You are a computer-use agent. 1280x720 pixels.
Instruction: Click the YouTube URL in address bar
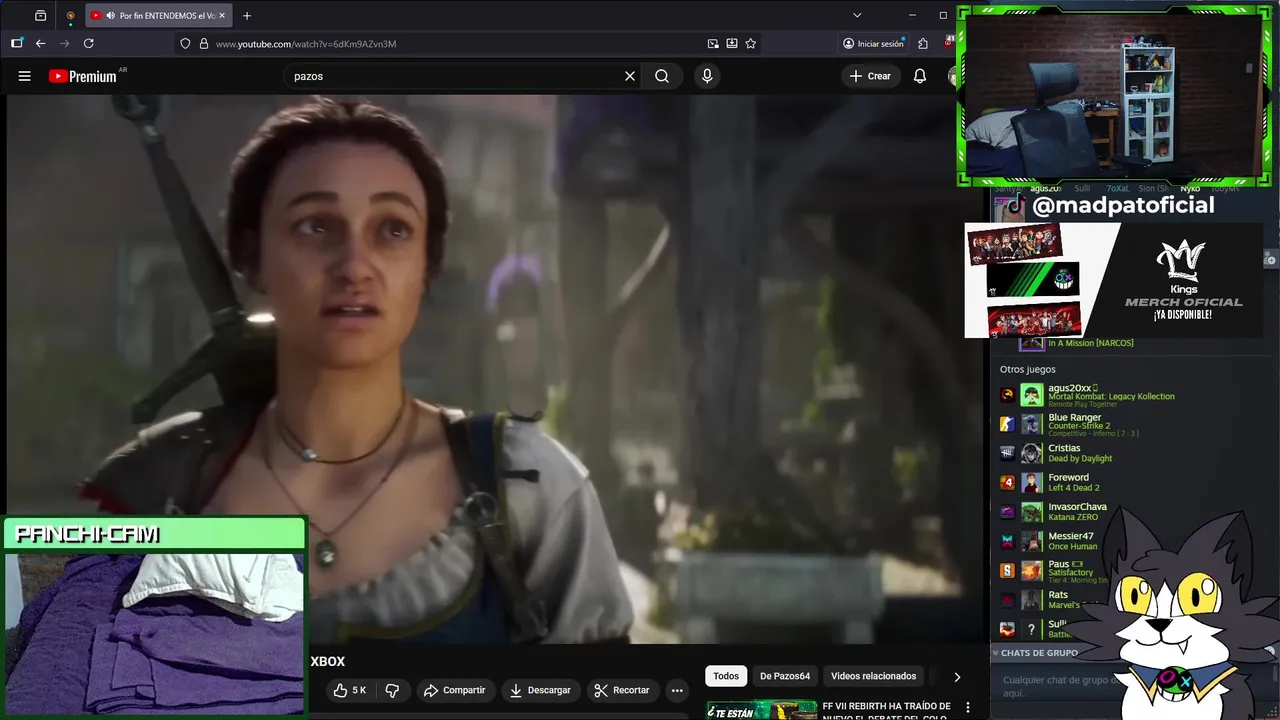pos(306,44)
